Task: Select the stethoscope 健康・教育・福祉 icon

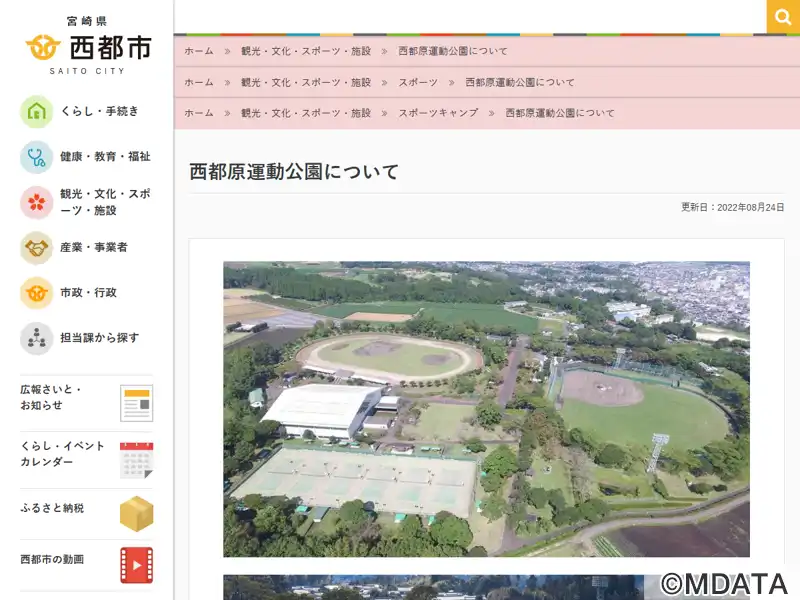Action: tap(37, 157)
